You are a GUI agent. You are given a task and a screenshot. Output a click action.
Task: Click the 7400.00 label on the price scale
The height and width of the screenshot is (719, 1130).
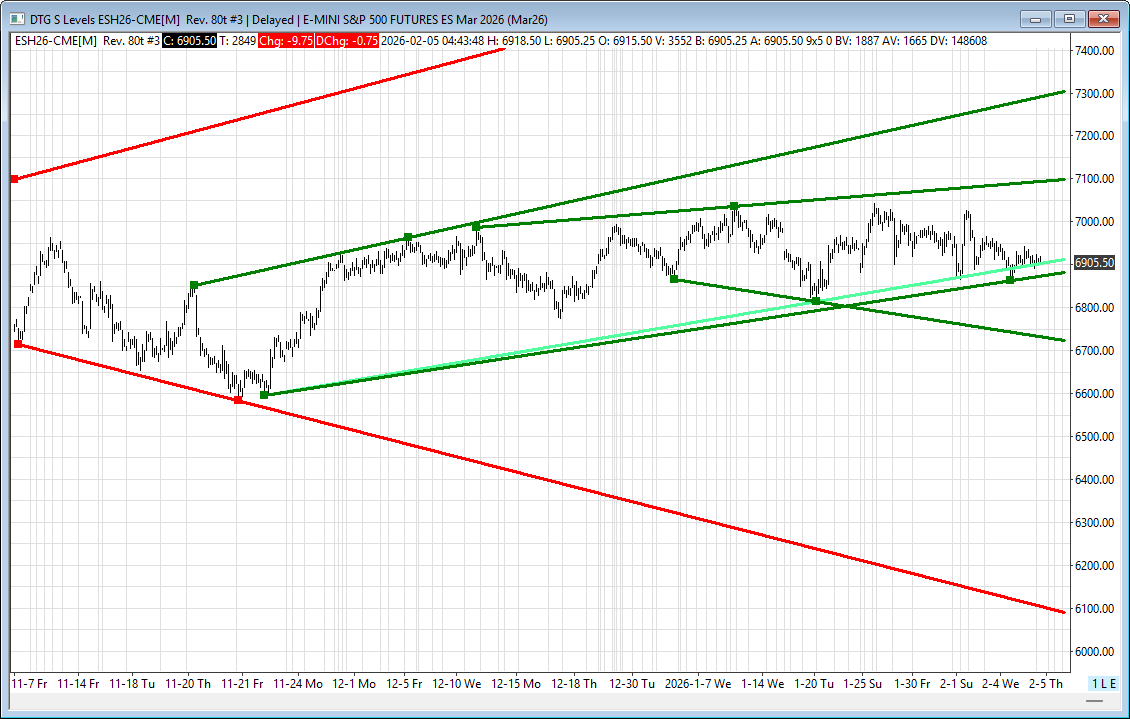click(x=1094, y=50)
